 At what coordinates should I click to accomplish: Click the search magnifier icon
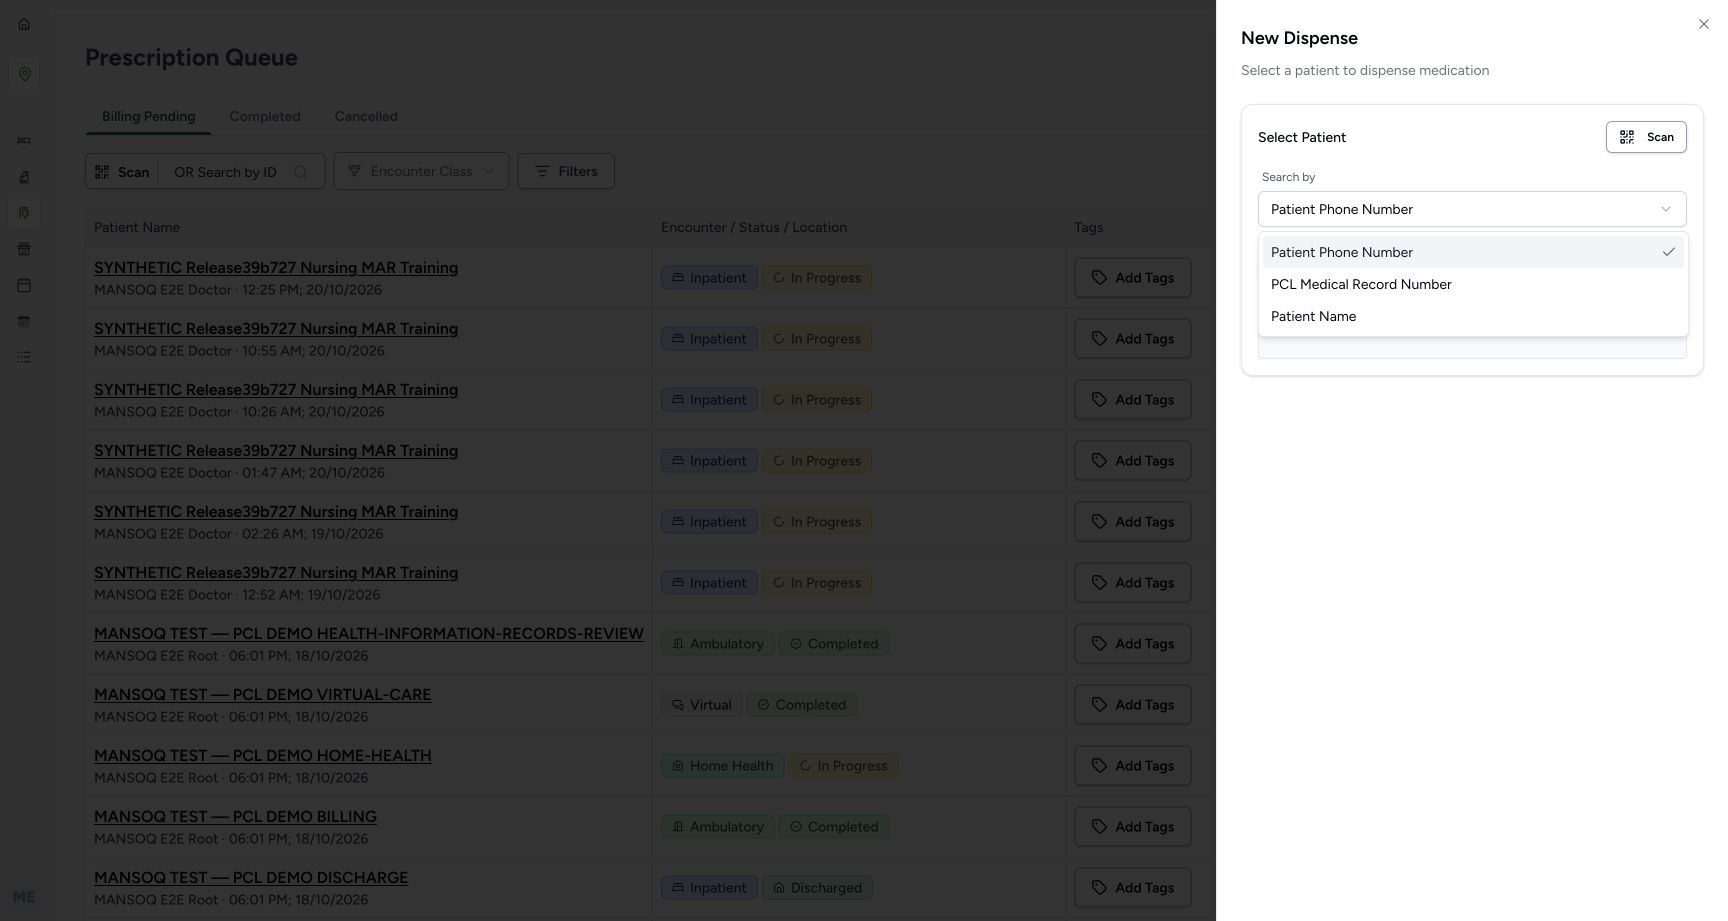[300, 172]
